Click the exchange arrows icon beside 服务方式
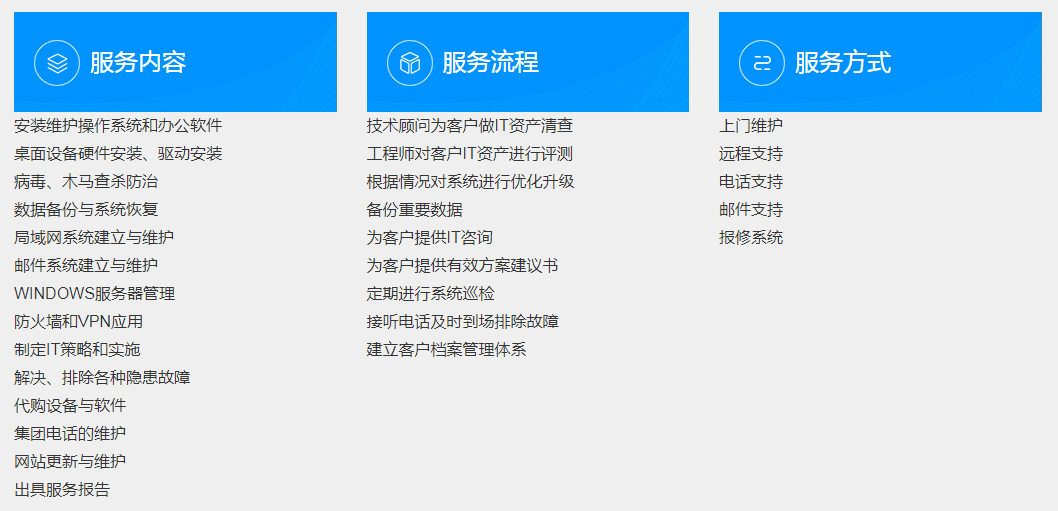 click(x=762, y=63)
